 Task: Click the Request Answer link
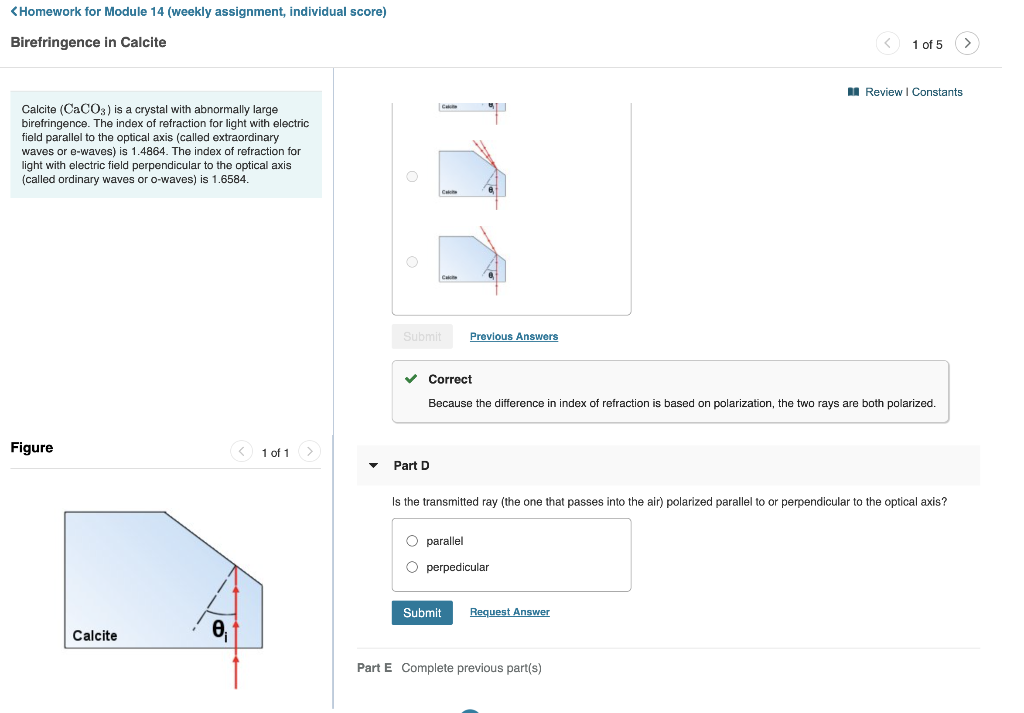point(509,612)
